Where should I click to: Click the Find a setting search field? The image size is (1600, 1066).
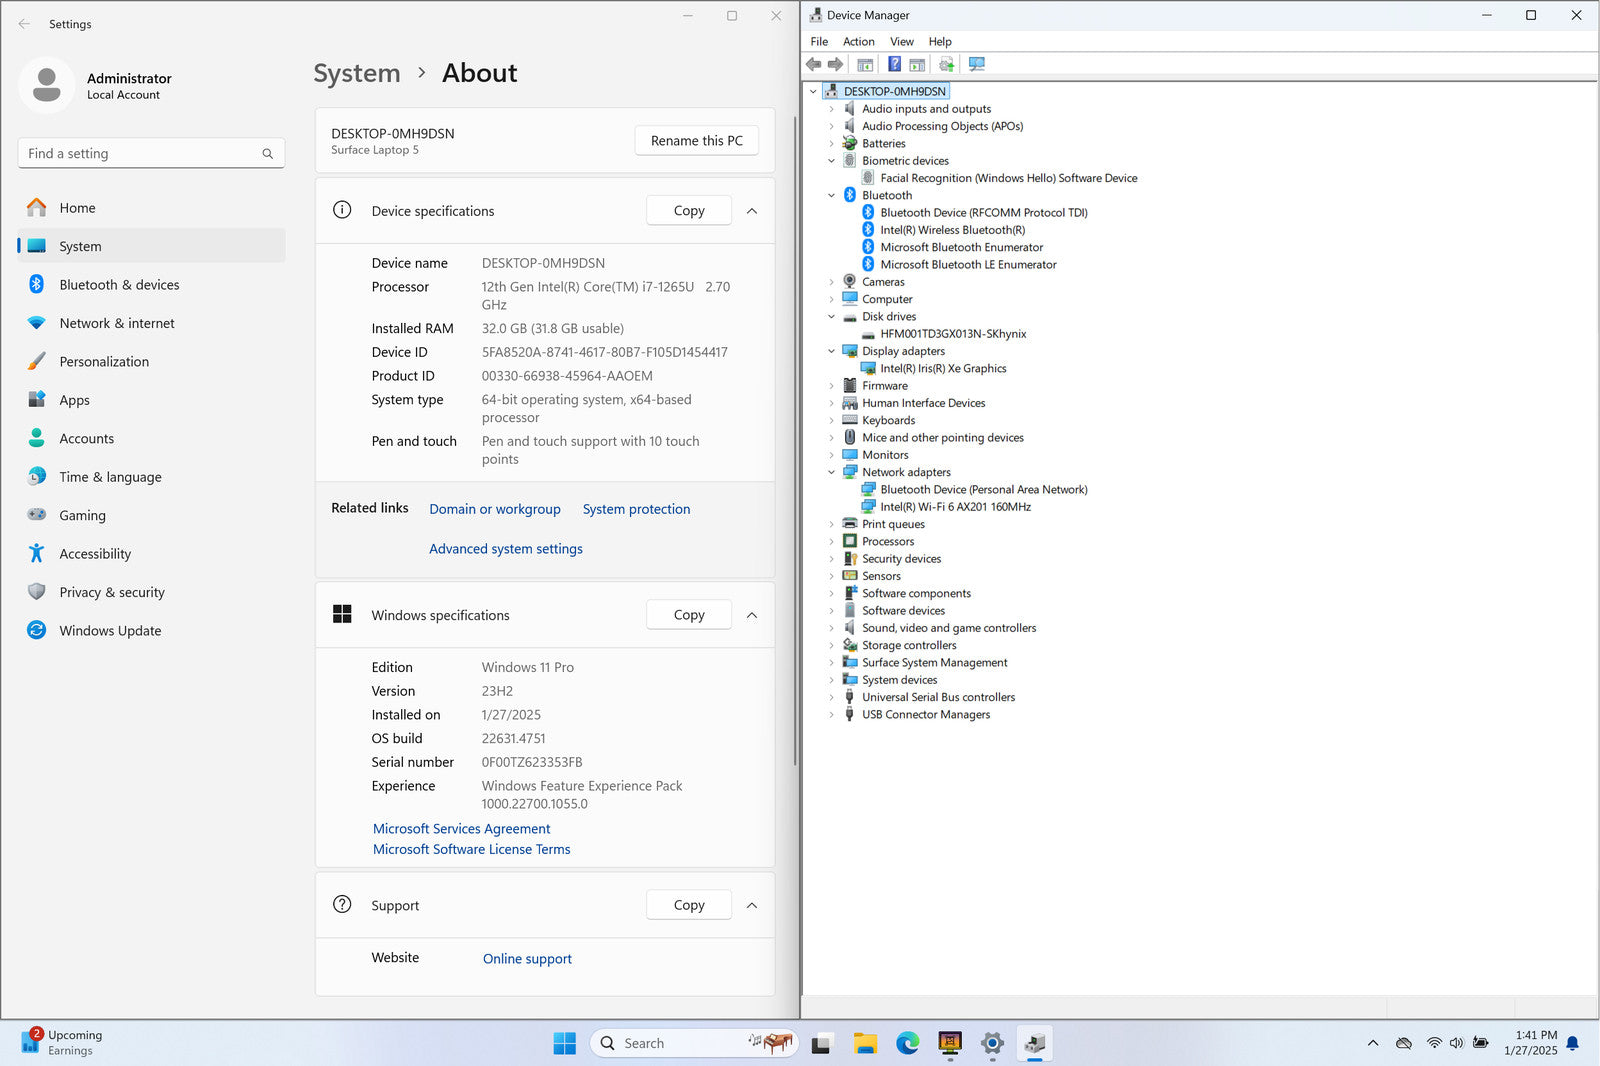(151, 154)
